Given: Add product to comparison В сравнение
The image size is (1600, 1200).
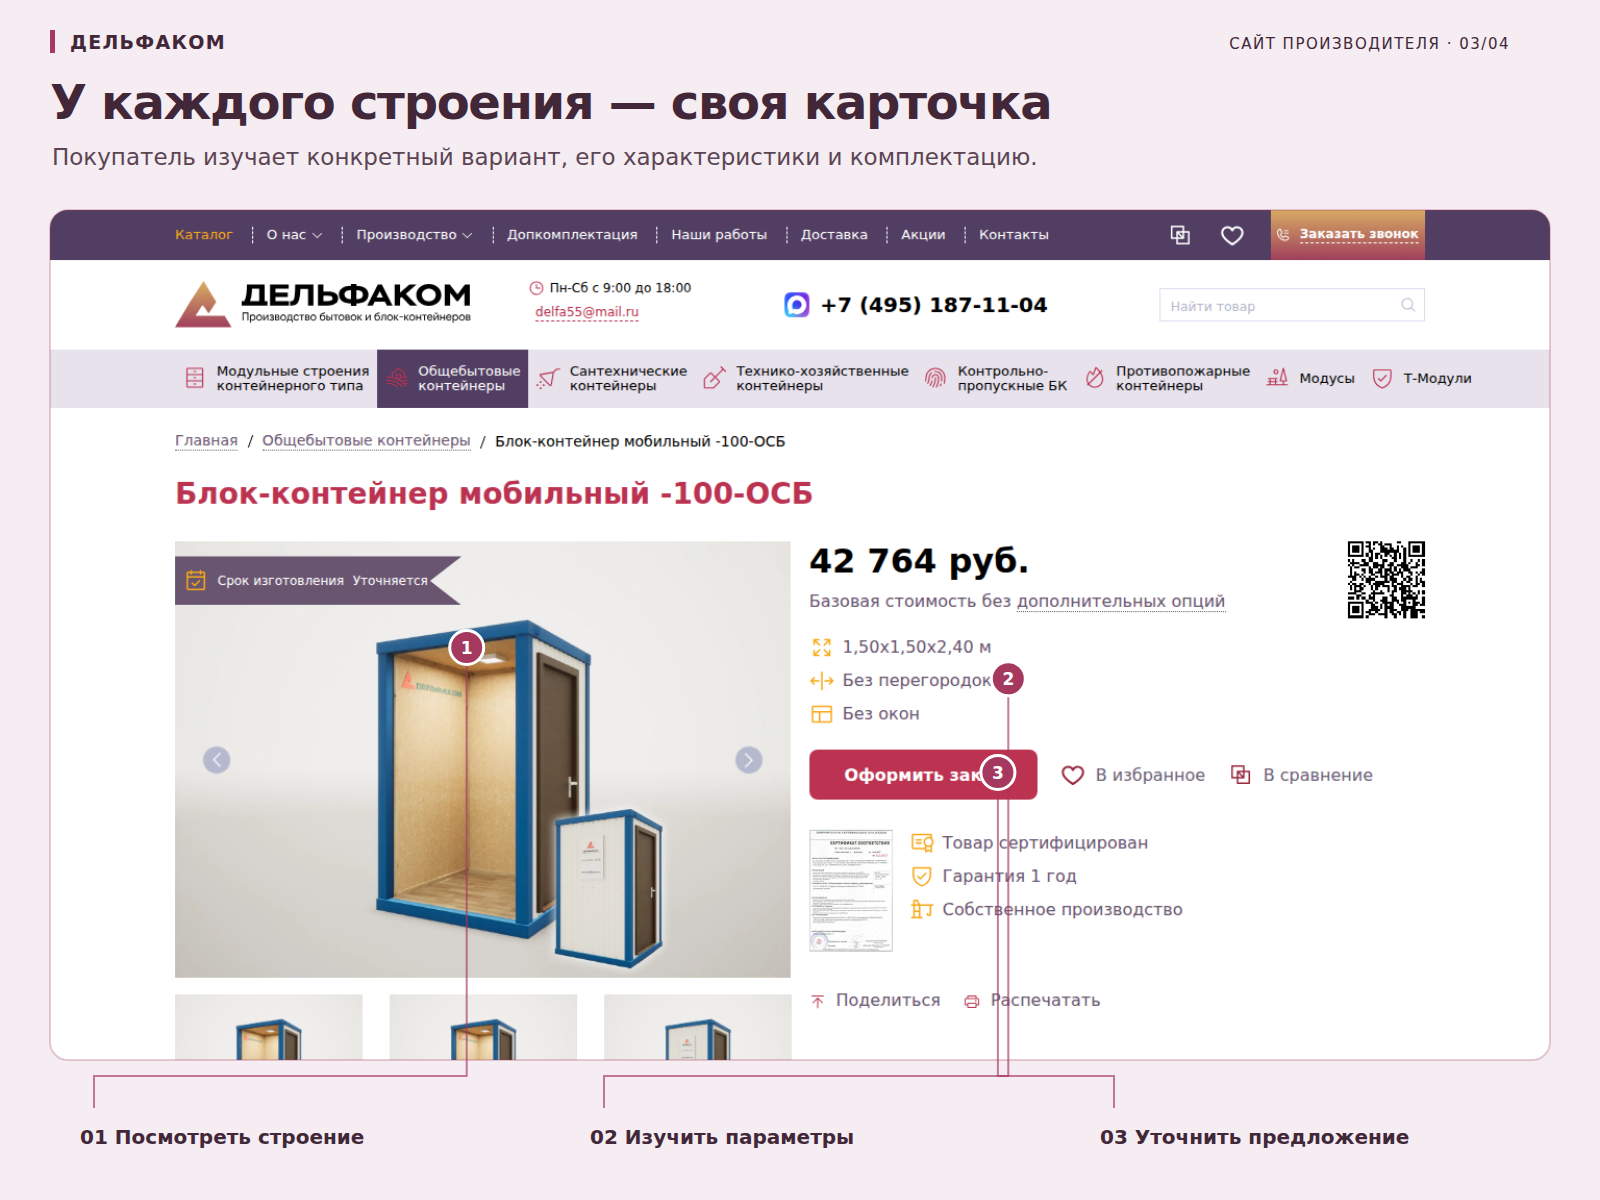Looking at the screenshot, I should [1302, 775].
